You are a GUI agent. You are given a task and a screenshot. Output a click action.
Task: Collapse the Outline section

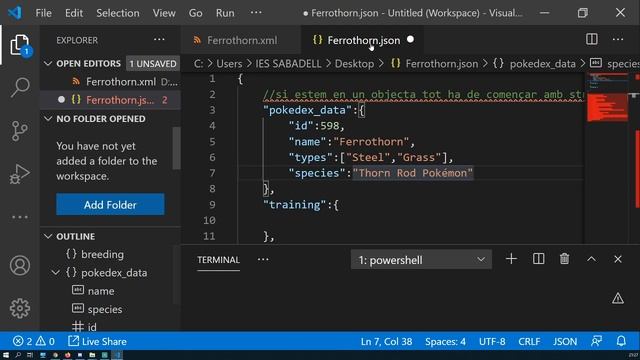(48, 236)
